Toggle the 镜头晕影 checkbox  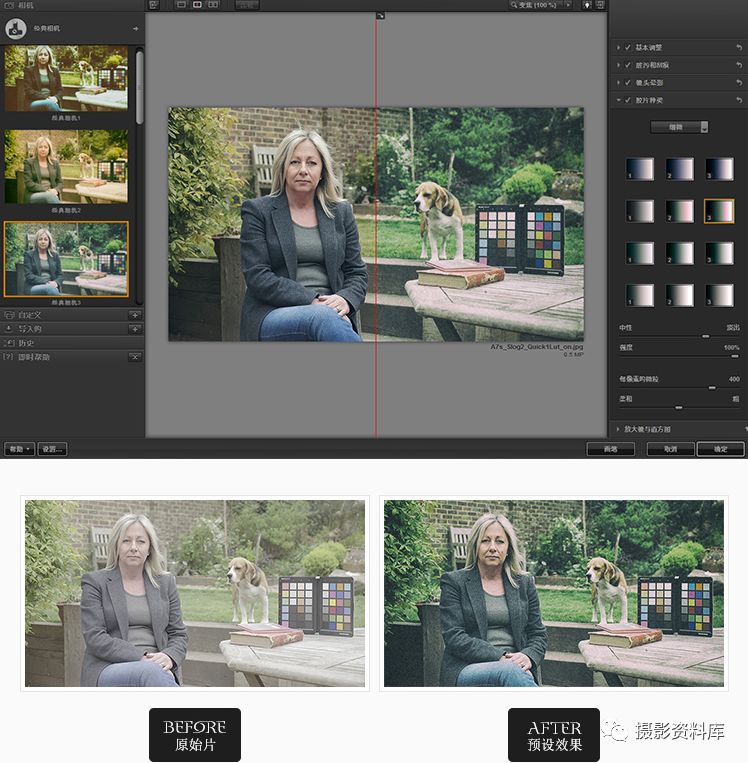coord(627,82)
